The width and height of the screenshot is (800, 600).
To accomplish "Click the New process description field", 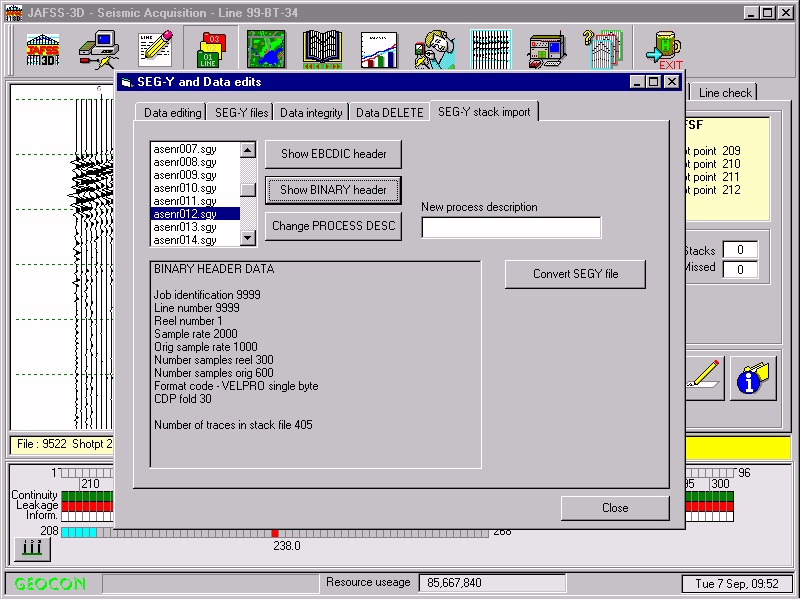I will 511,228.
